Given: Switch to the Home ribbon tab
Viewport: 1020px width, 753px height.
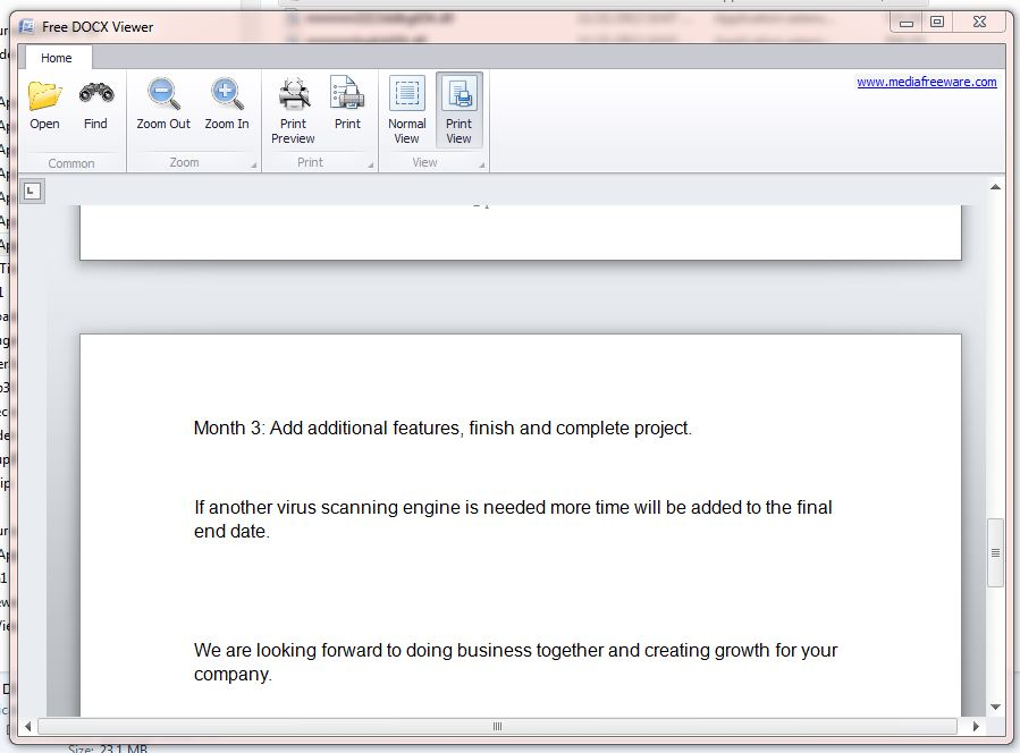Looking at the screenshot, I should click(56, 57).
